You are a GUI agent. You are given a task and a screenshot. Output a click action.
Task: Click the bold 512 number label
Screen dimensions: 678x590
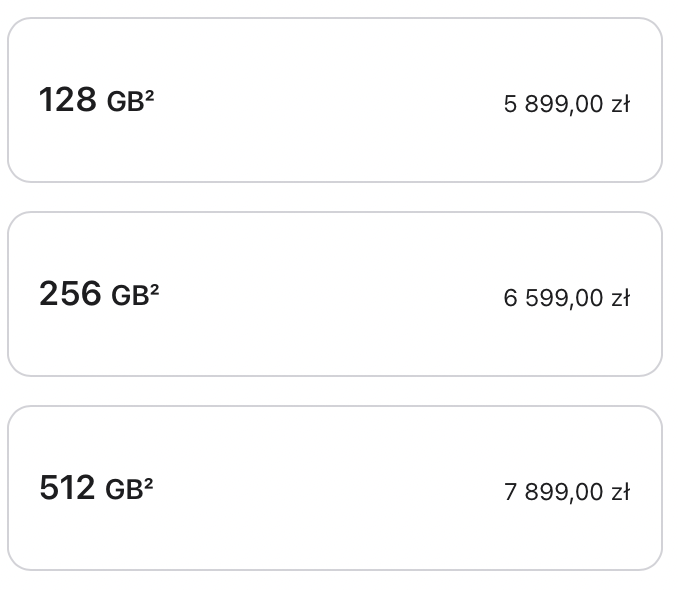point(67,487)
